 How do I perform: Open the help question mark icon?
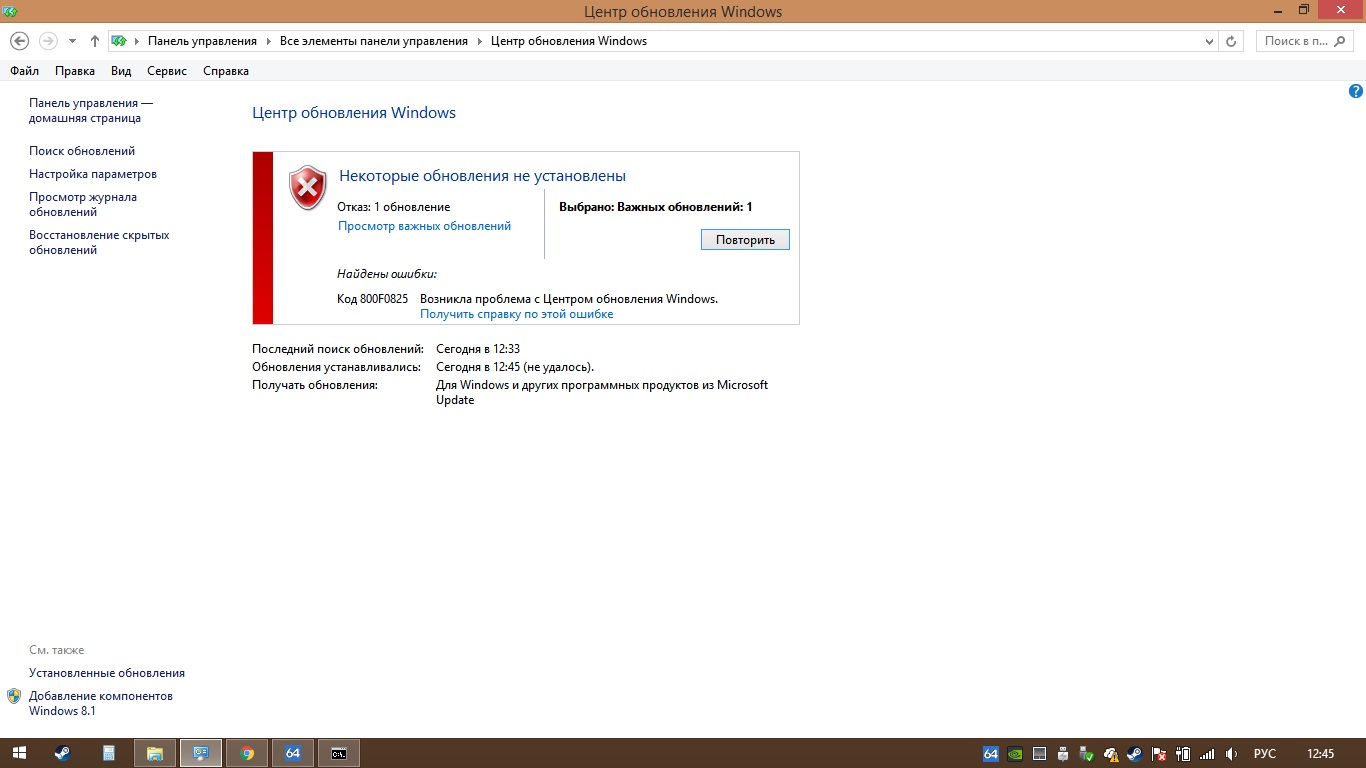[1356, 91]
